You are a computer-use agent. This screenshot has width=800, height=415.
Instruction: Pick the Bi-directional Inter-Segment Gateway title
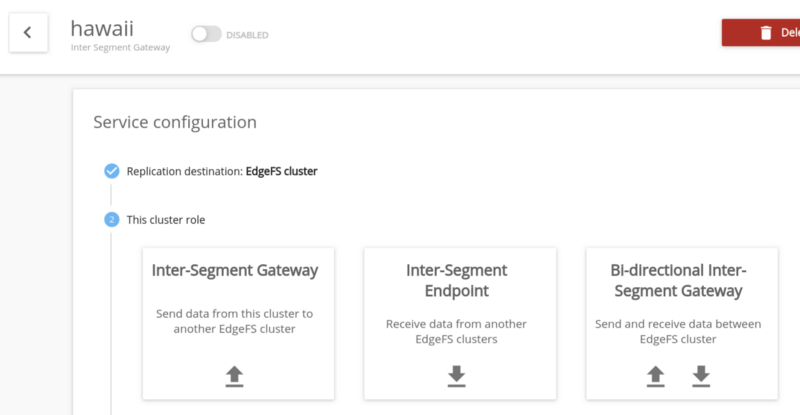[x=678, y=281]
